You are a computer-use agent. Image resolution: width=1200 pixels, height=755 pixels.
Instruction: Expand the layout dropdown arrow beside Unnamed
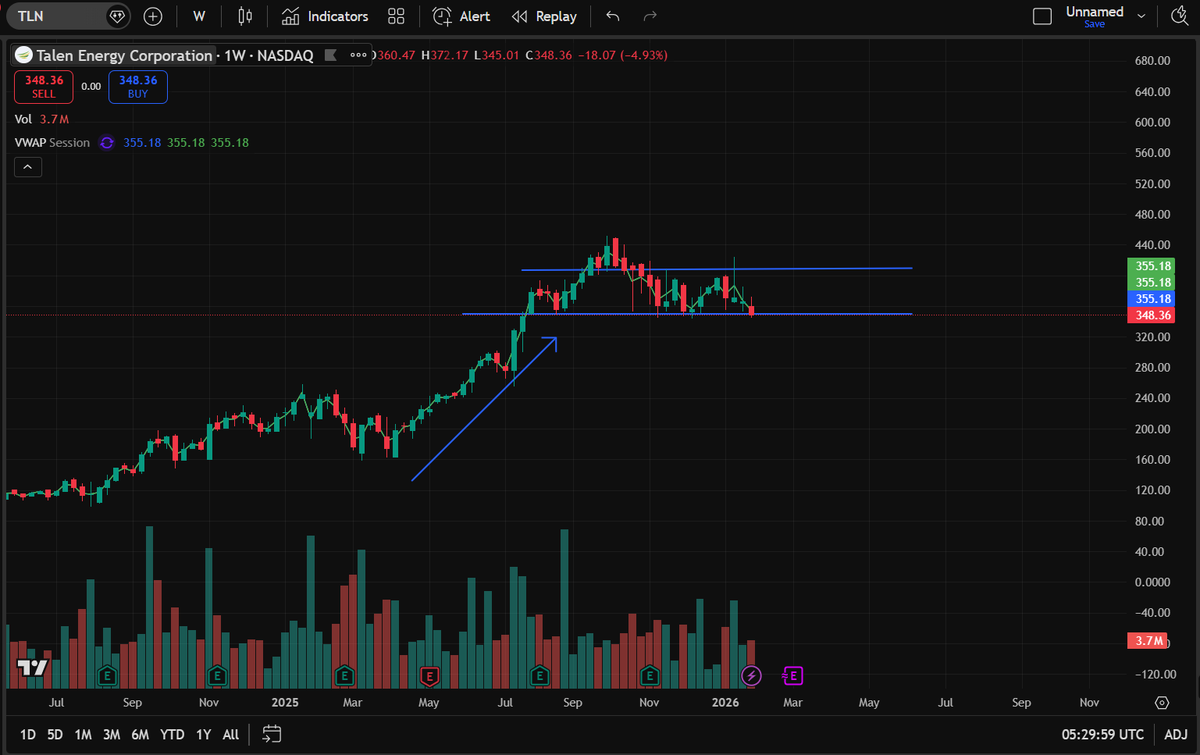coord(1141,16)
